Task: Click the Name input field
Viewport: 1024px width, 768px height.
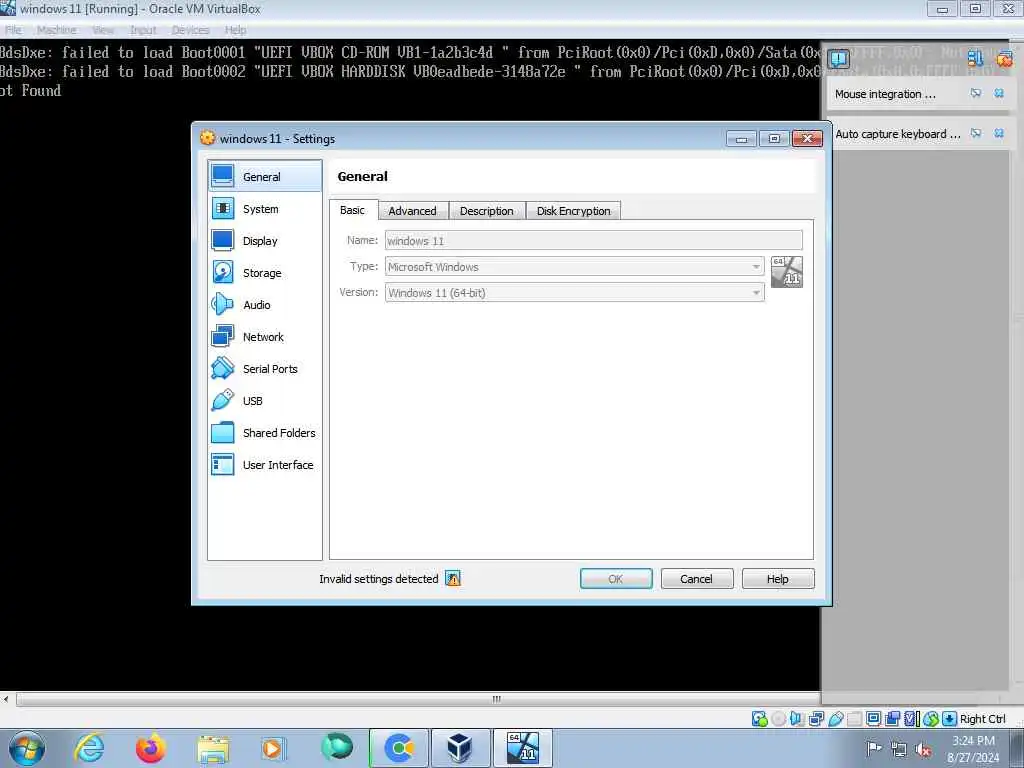Action: click(x=594, y=240)
